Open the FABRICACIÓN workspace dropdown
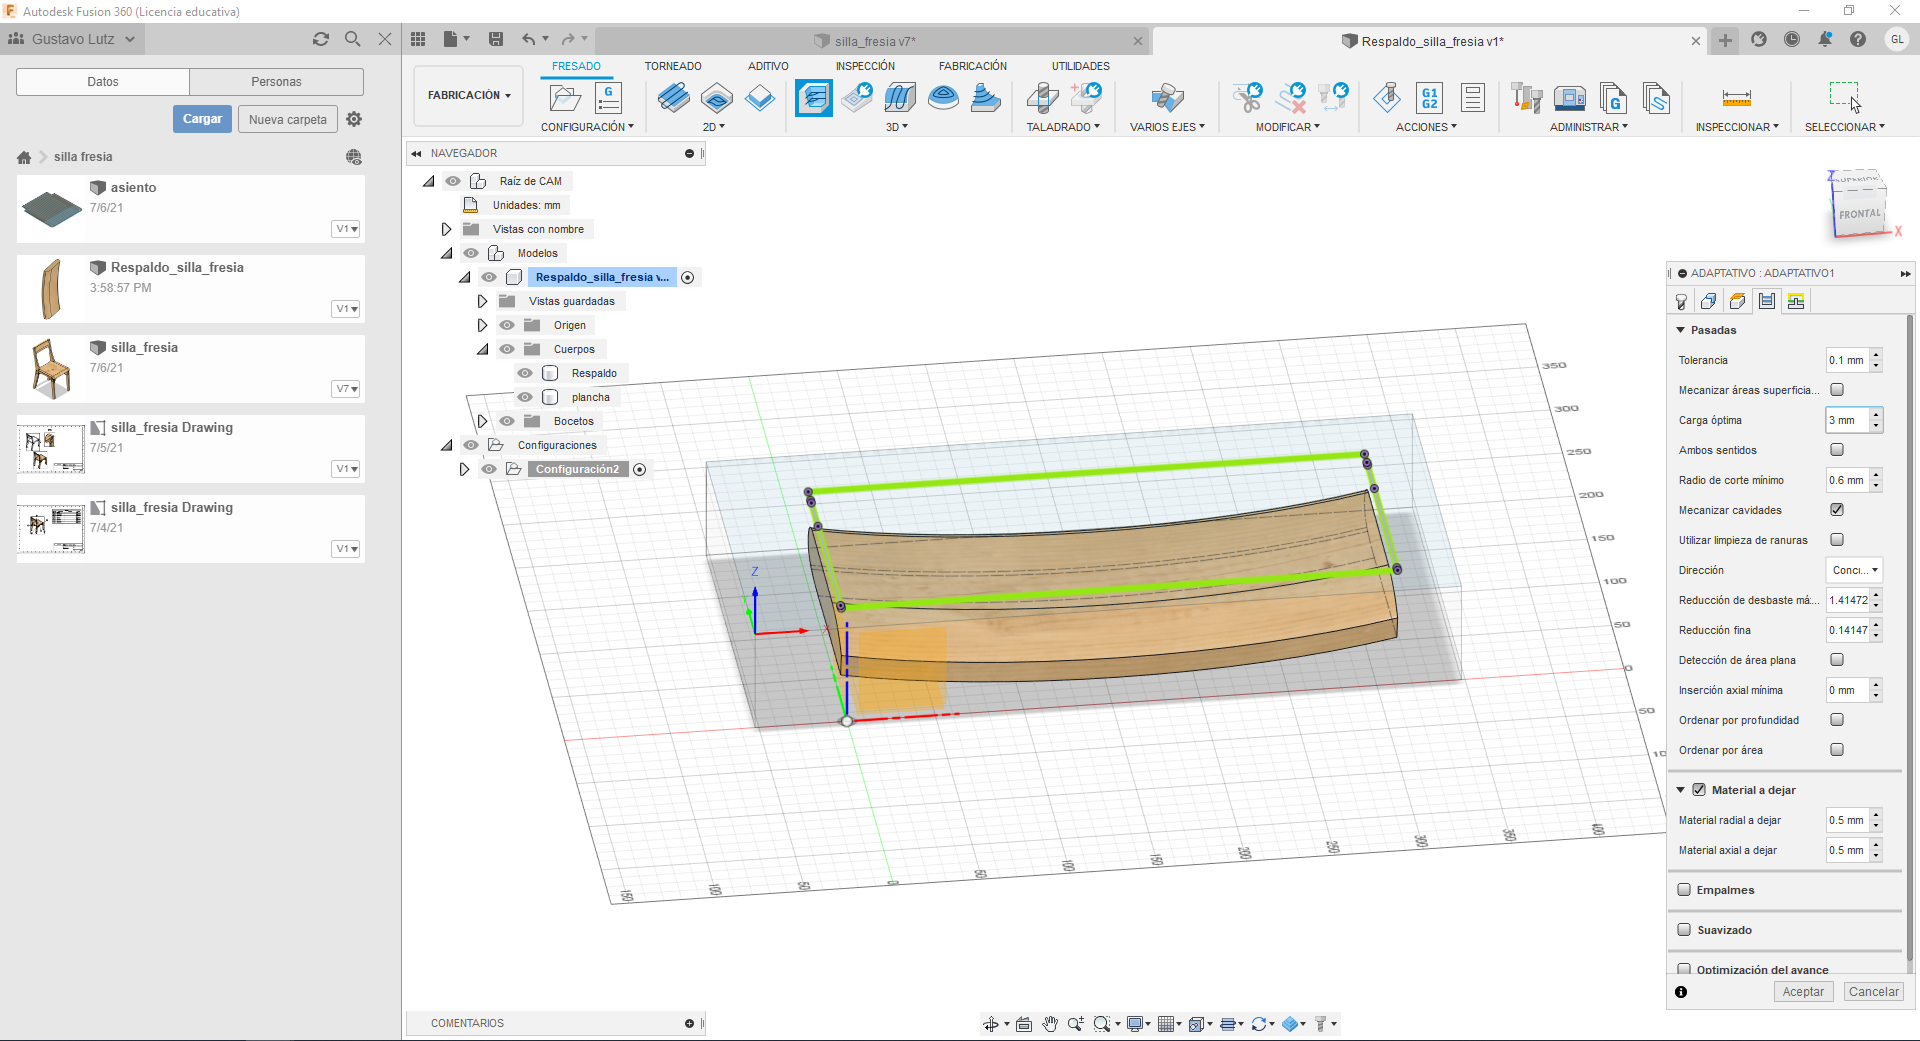Image resolution: width=1920 pixels, height=1041 pixels. [469, 96]
